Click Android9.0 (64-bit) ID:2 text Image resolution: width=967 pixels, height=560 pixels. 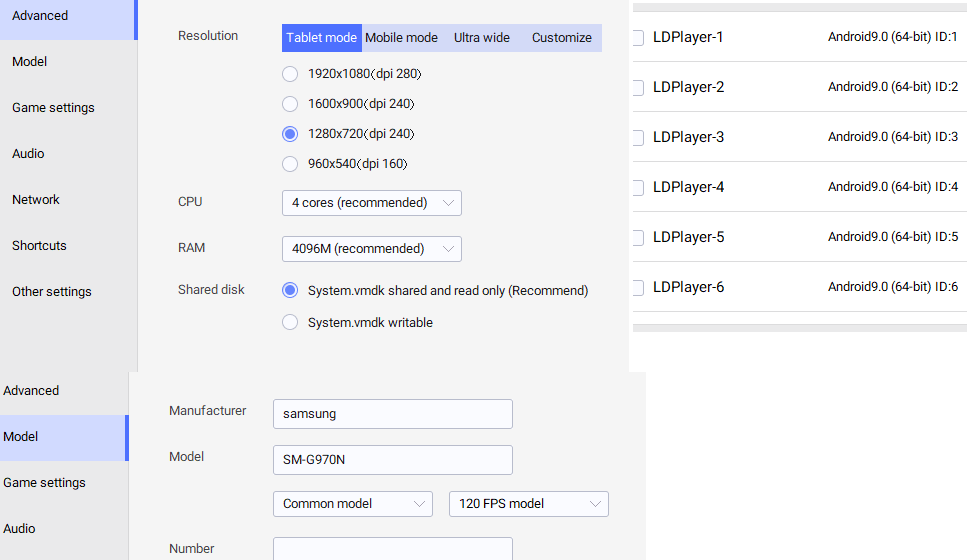tap(893, 87)
